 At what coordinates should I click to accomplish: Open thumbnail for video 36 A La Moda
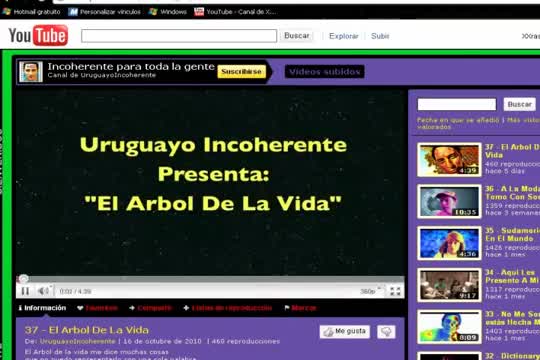pos(449,202)
